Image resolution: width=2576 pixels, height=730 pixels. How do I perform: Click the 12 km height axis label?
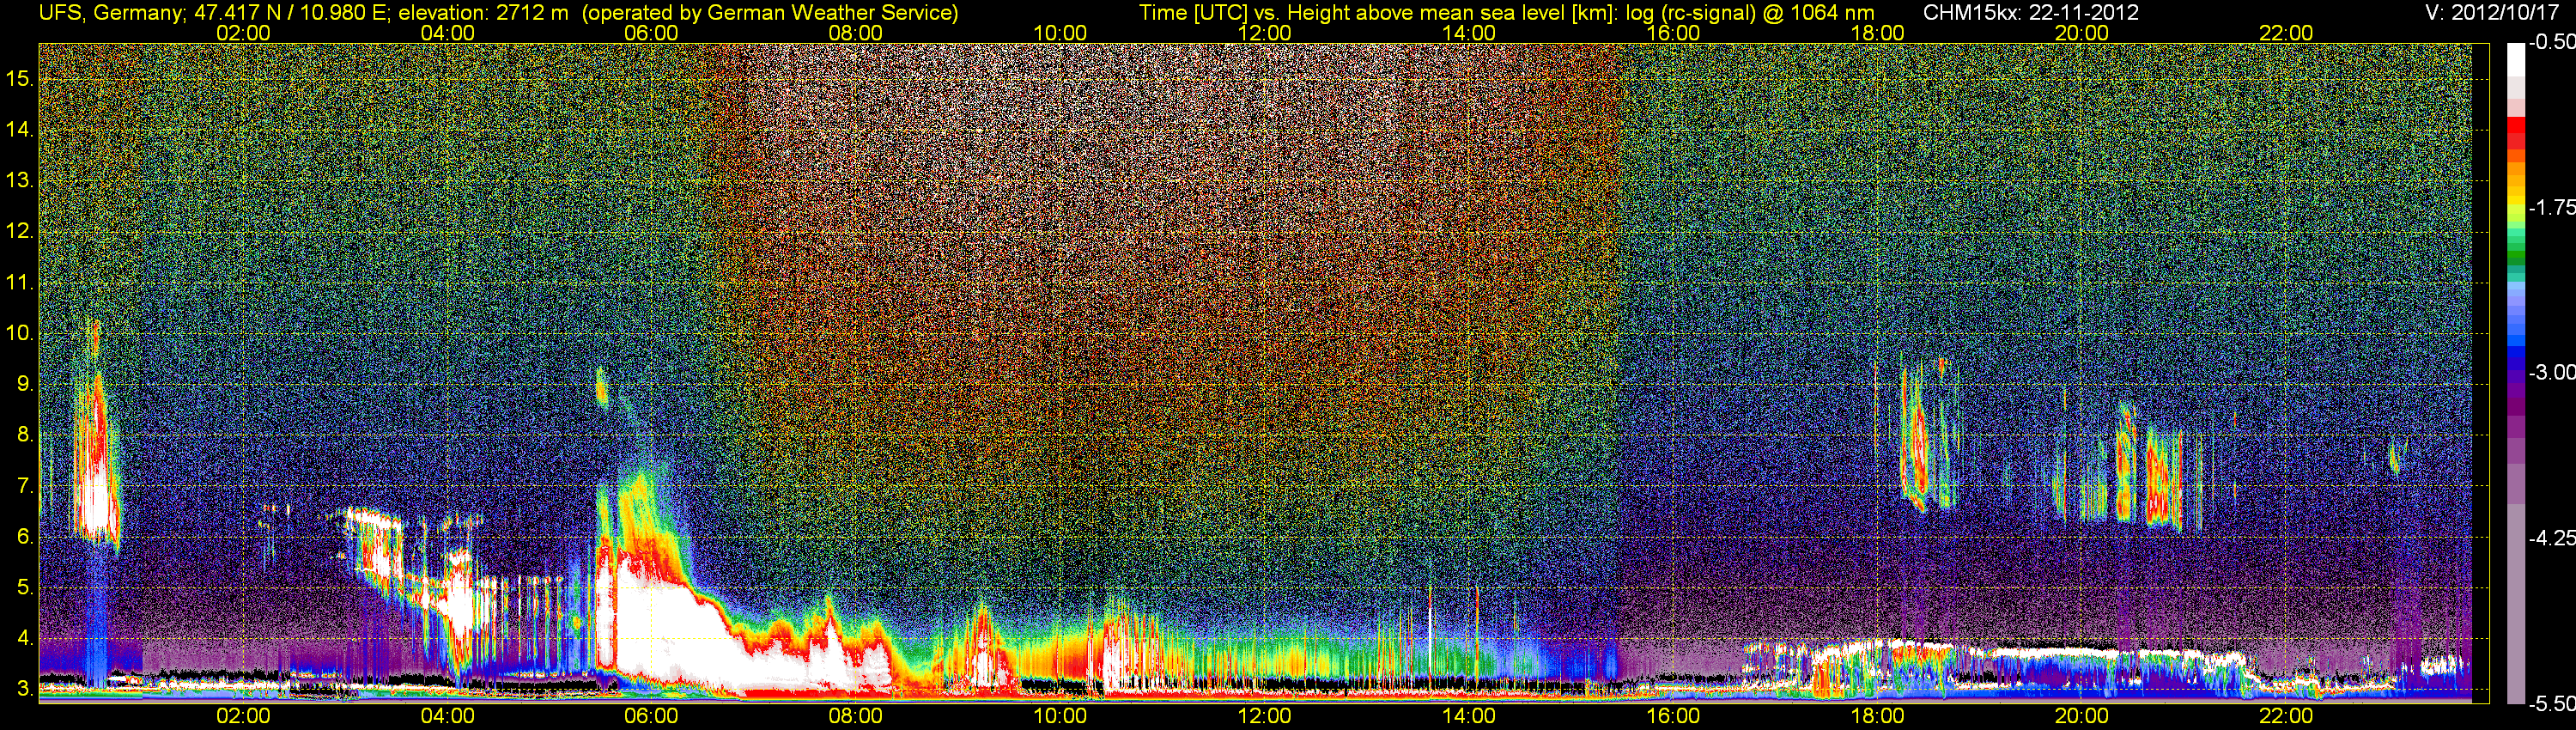[x=19, y=231]
